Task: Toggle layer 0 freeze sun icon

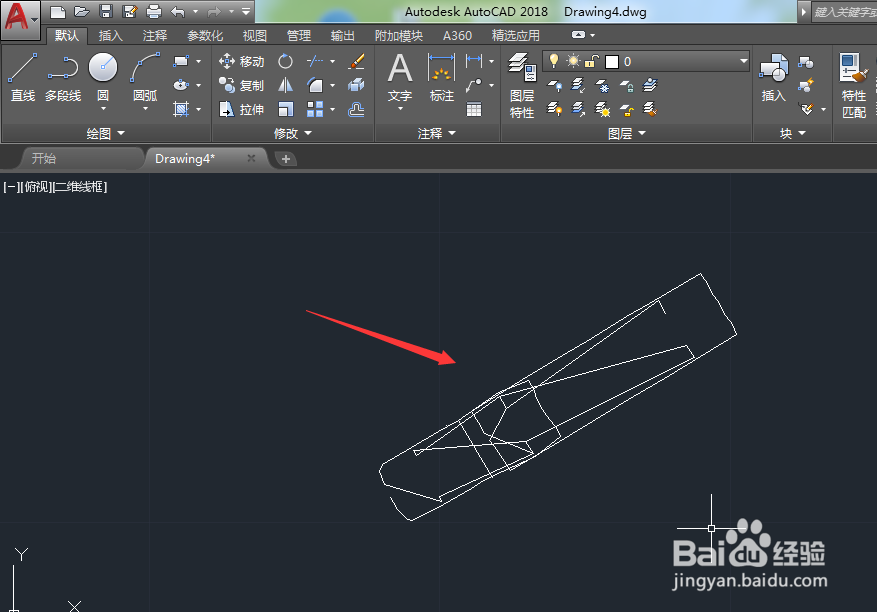Action: point(573,61)
